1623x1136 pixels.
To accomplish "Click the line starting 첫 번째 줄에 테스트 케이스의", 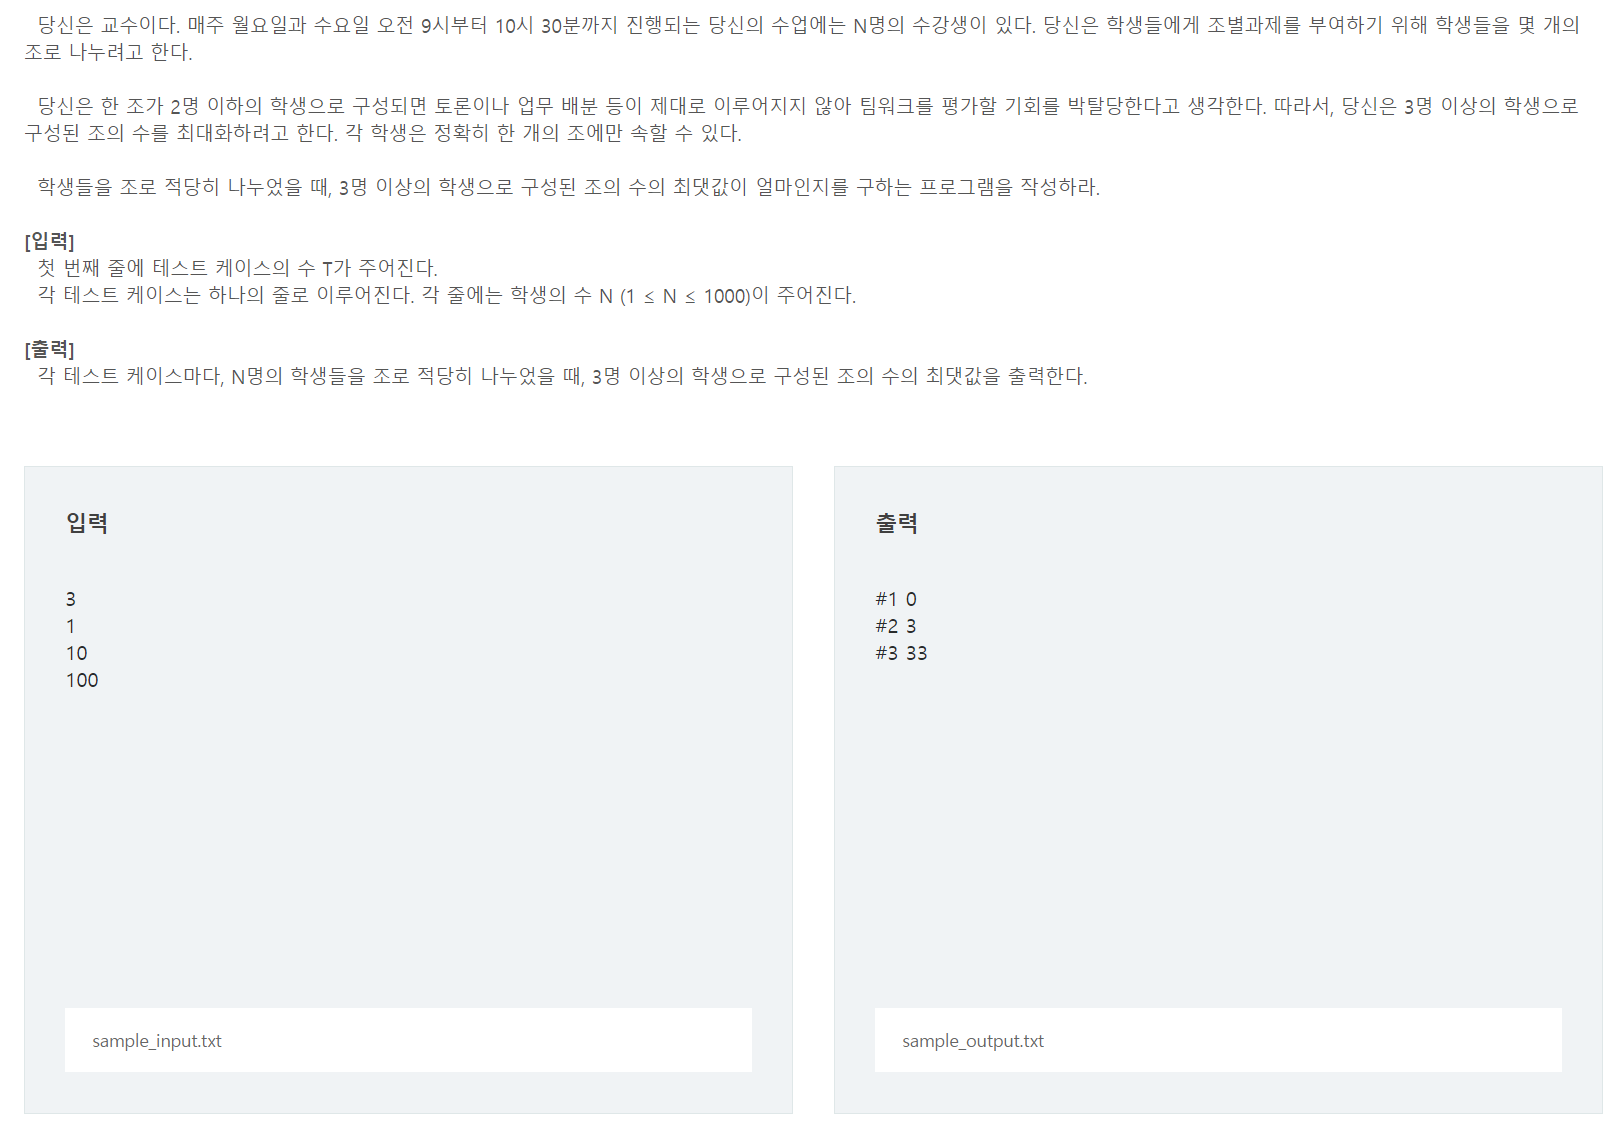I will pos(238,268).
